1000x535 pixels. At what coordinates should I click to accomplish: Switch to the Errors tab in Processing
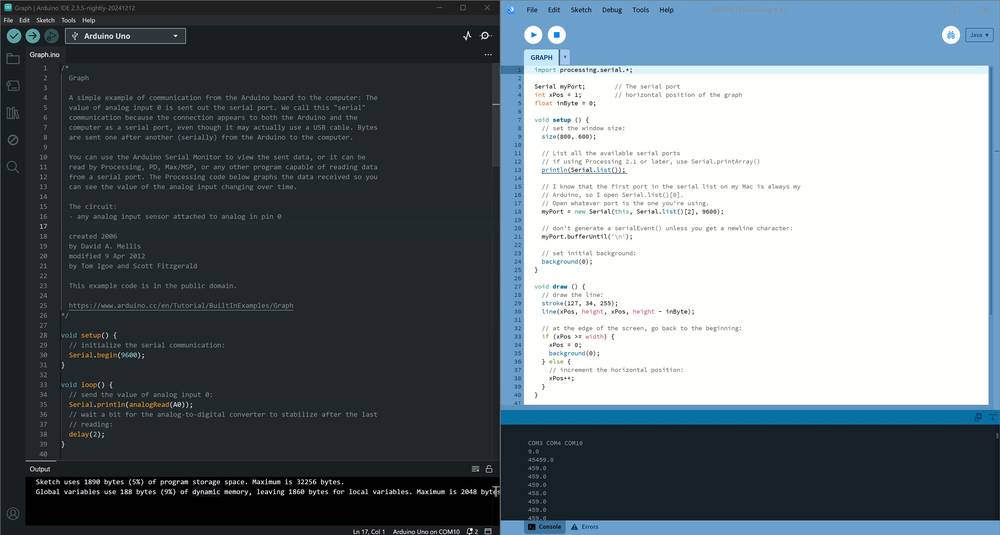(x=584, y=527)
